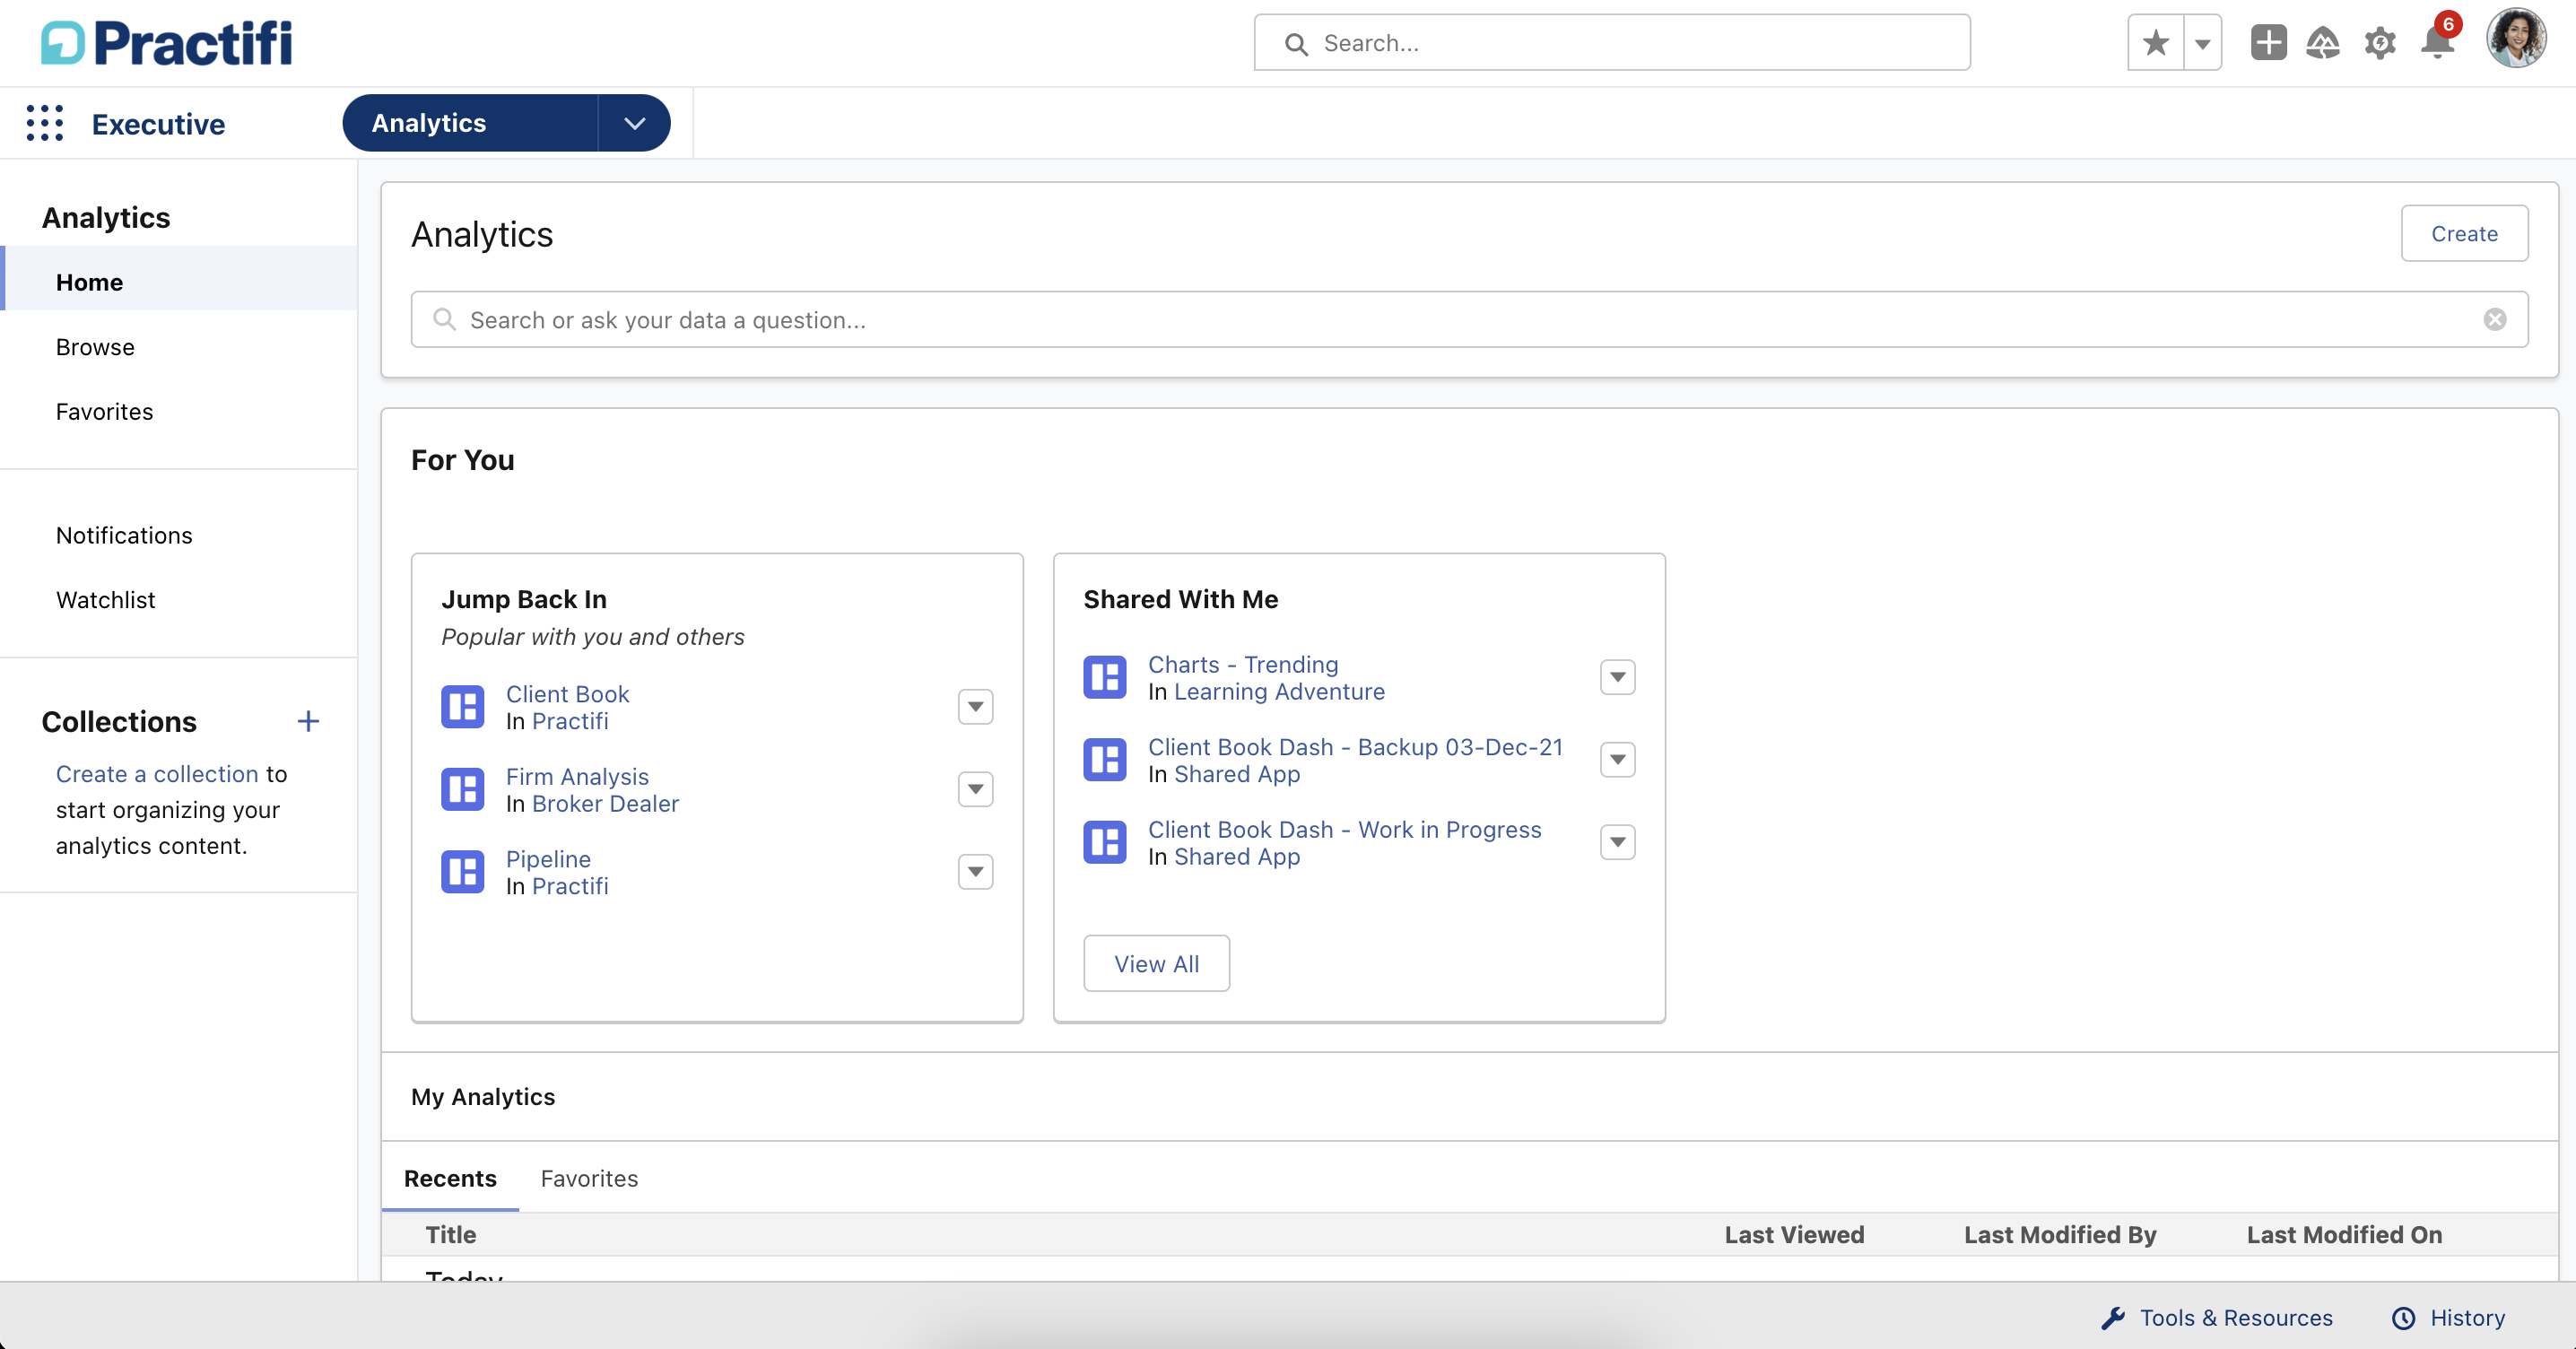The image size is (2576, 1349).
Task: Open the Client Book dashboard link
Action: 567,694
